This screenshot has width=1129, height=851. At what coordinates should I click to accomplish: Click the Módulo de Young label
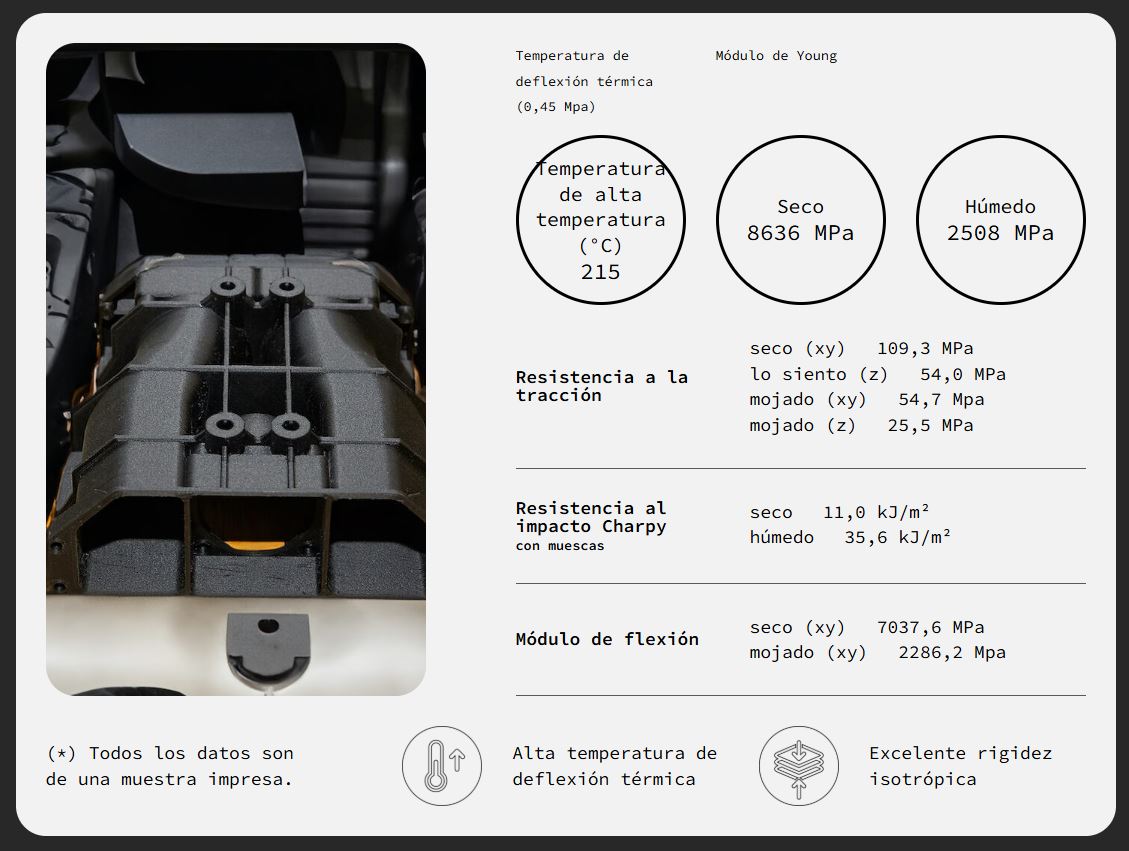[x=776, y=56]
